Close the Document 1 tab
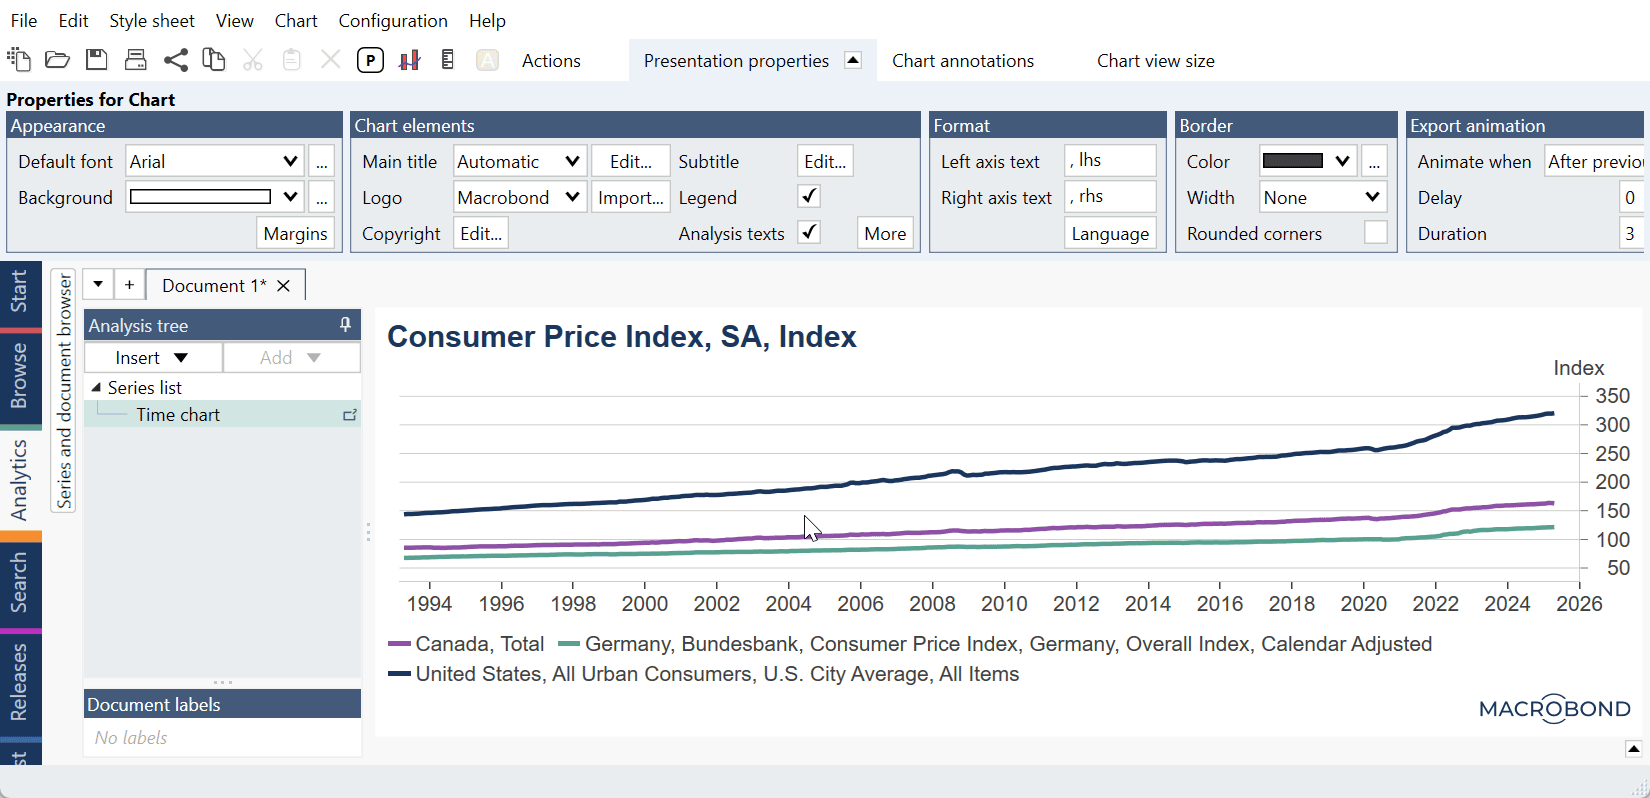Screen dimensions: 1650x798 [x=284, y=286]
